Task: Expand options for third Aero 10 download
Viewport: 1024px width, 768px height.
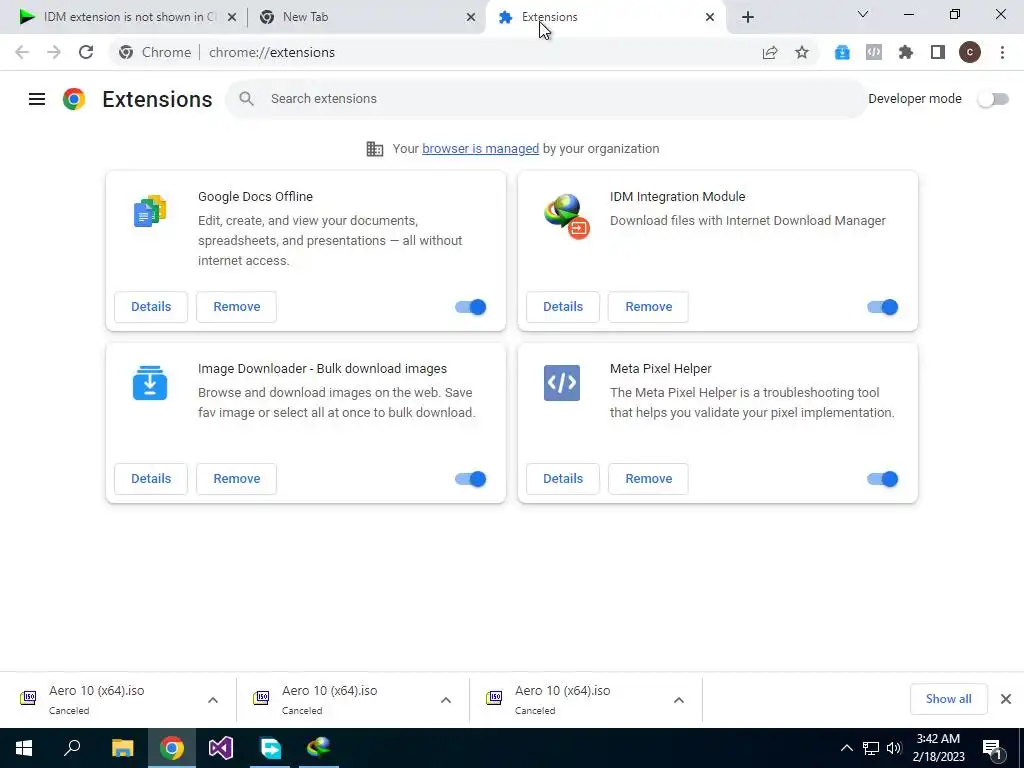Action: point(679,700)
